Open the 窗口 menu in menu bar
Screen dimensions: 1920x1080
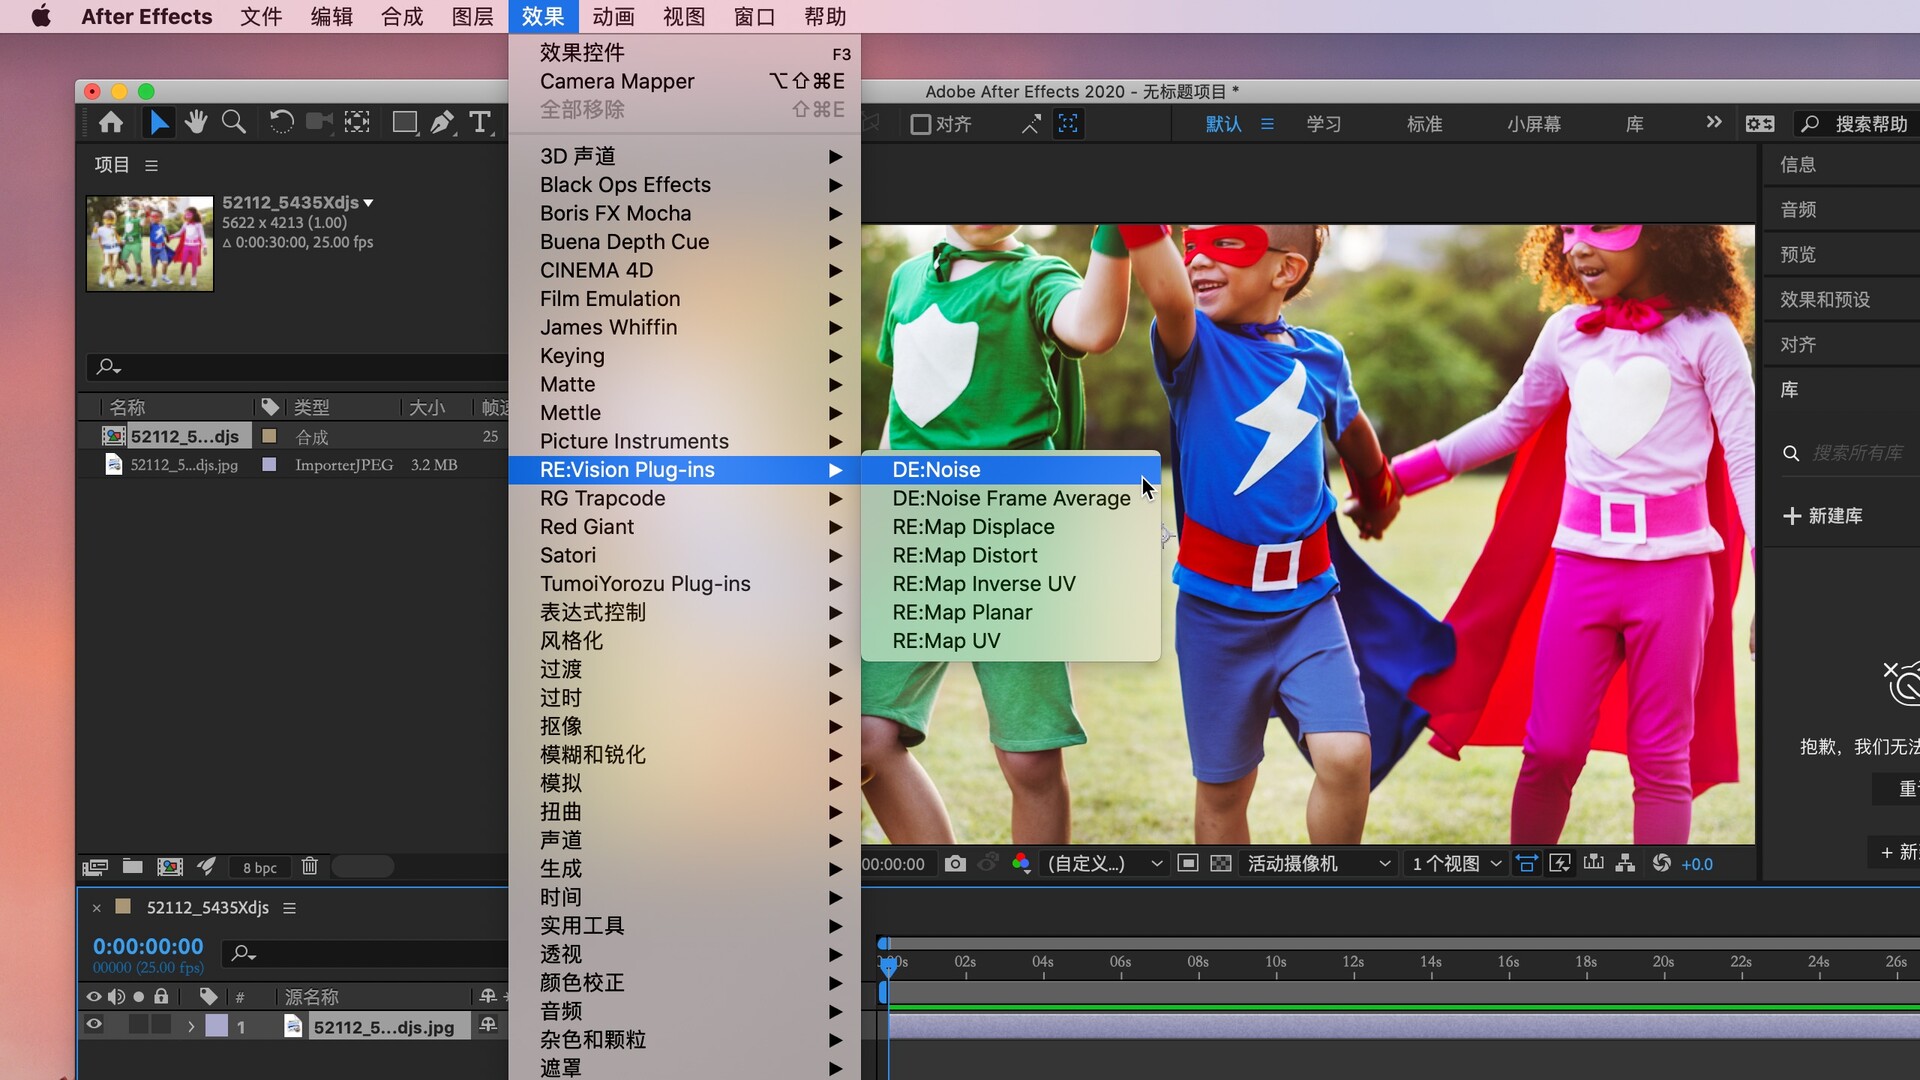[x=754, y=17]
